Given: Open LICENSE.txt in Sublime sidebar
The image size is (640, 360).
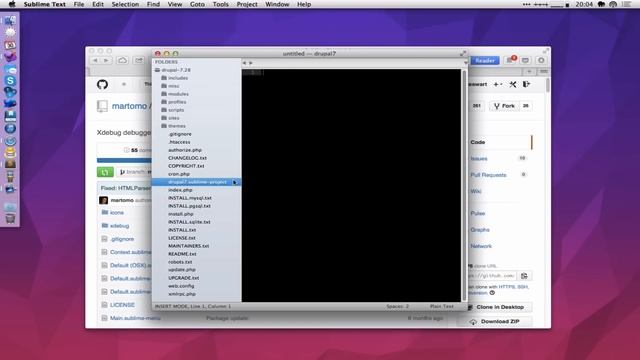Looking at the screenshot, I should point(182,238).
